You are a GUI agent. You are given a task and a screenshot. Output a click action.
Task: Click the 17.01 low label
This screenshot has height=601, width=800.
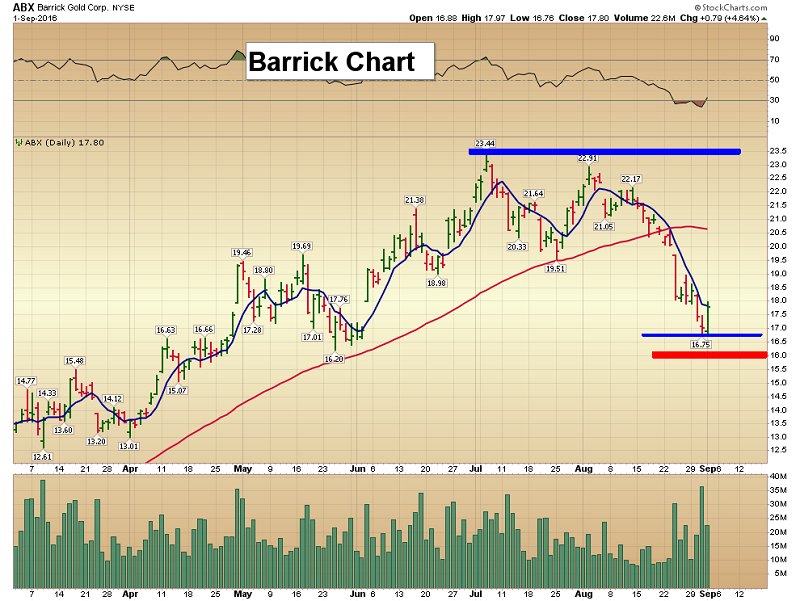pyautogui.click(x=312, y=337)
